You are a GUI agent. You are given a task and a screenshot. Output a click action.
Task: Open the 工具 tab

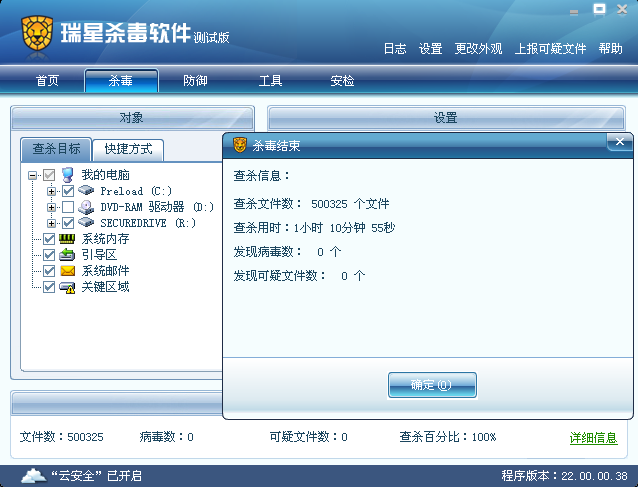point(270,81)
